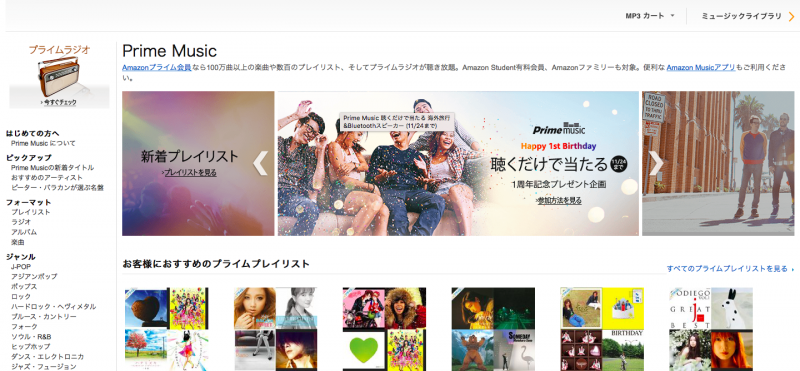Go to previous banner with left arrow

(260, 163)
